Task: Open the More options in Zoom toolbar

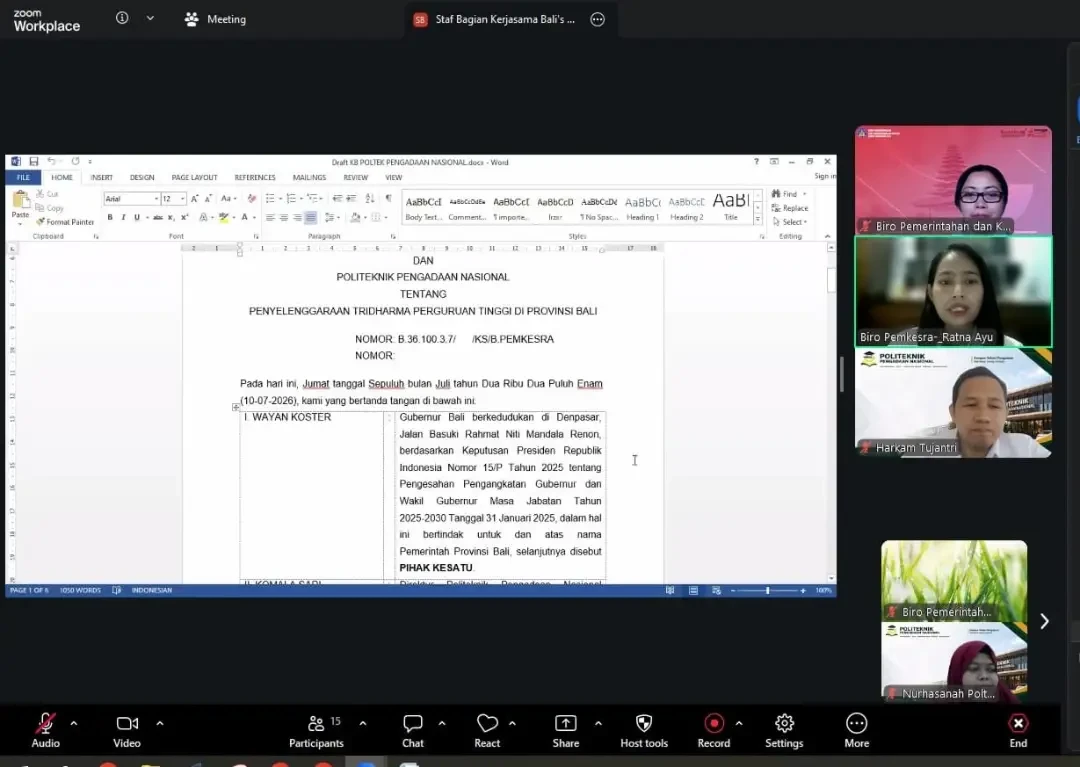Action: coord(856,731)
